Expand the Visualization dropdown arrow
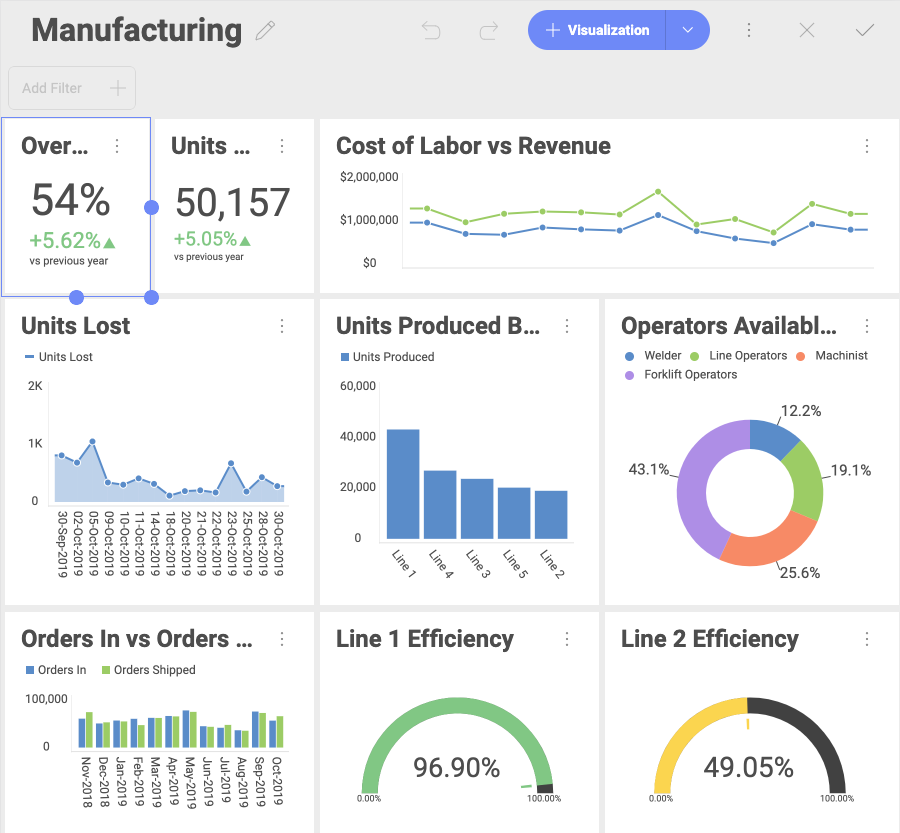Viewport: 900px width, 833px height. click(x=688, y=31)
